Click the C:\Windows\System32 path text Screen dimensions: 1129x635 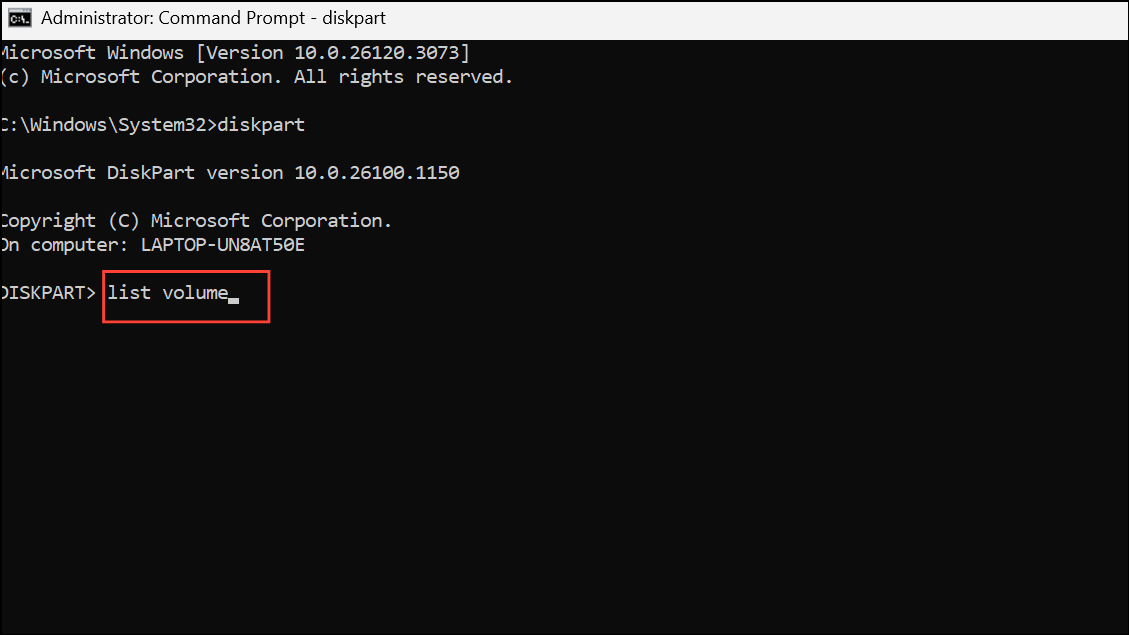(104, 125)
